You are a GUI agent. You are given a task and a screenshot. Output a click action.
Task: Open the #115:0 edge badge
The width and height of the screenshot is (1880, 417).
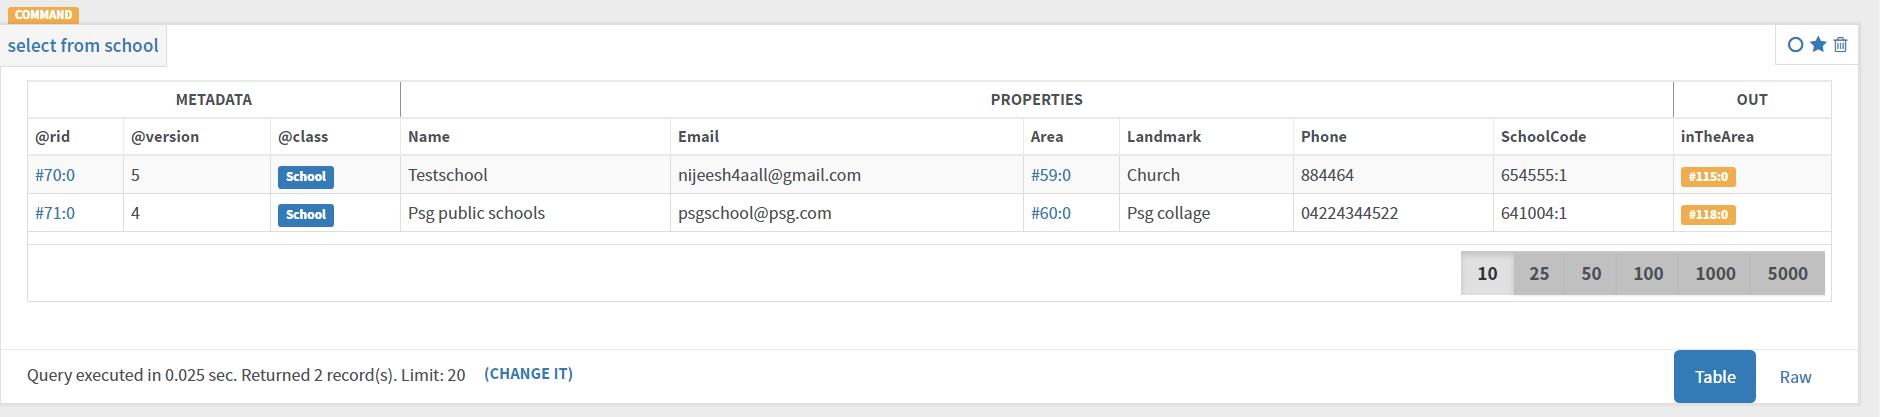1708,177
